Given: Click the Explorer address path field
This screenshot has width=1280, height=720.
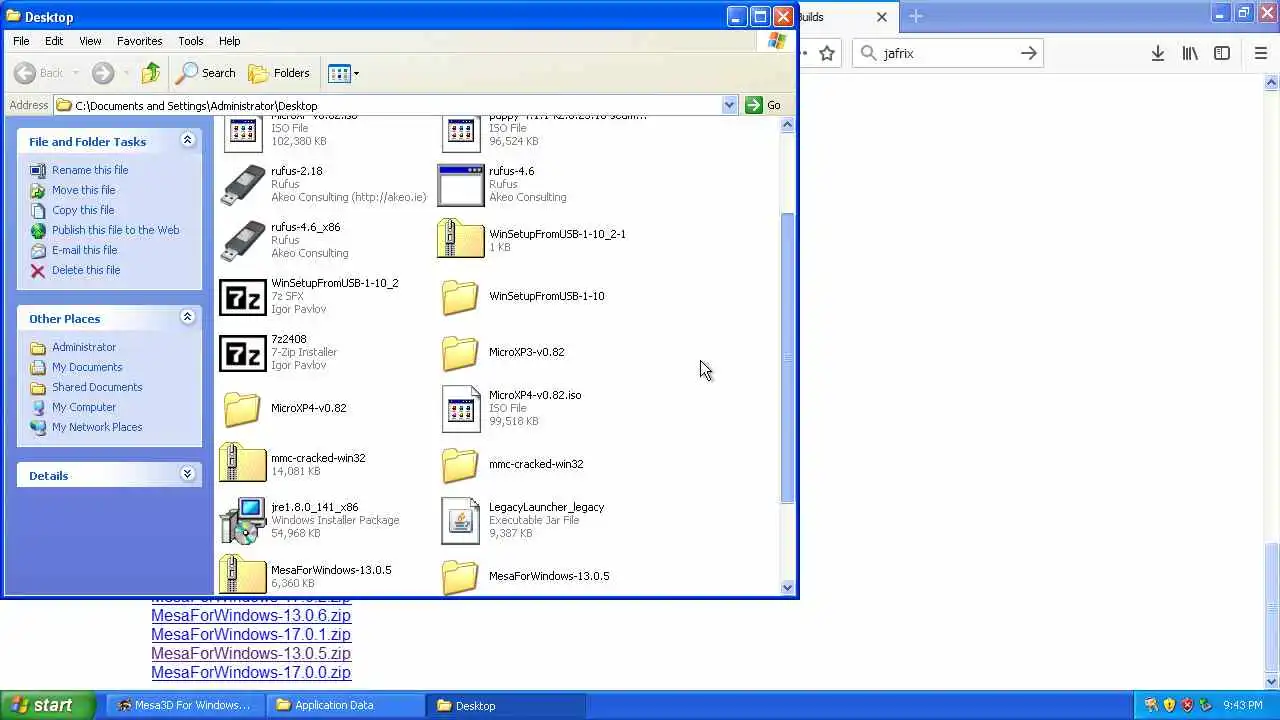Looking at the screenshot, I should click(x=396, y=105).
